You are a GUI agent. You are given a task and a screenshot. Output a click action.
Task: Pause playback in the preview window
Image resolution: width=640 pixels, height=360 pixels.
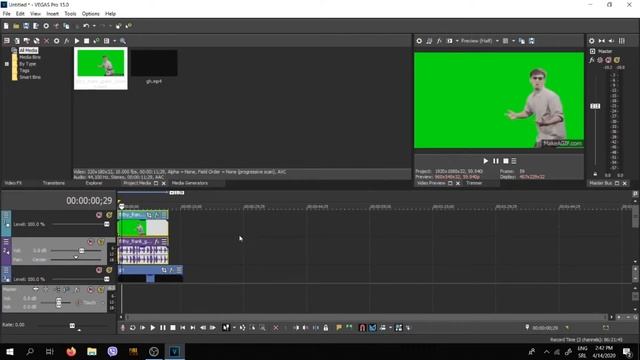(496, 161)
